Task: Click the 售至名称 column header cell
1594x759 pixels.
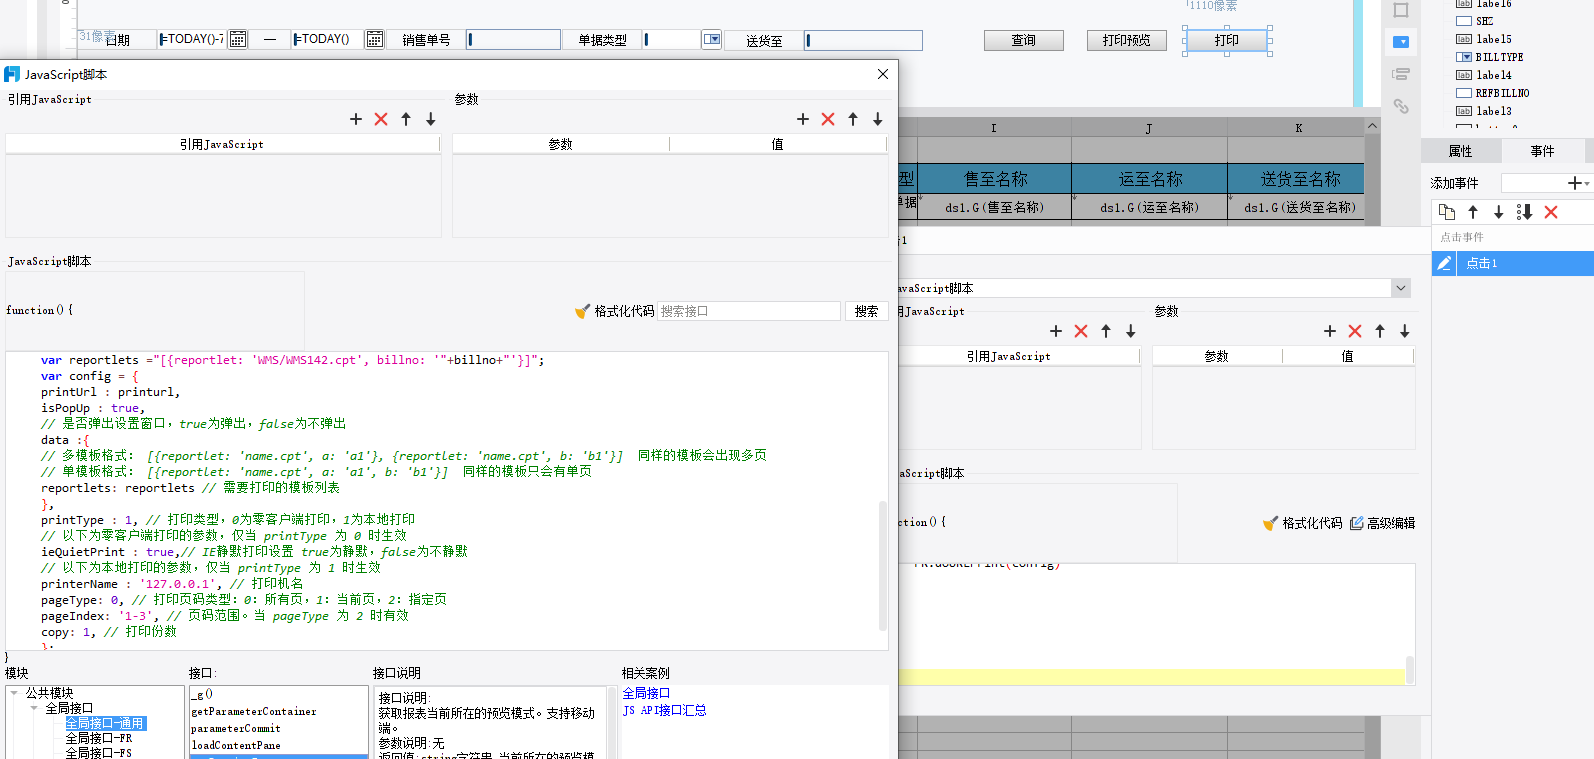Action: tap(995, 179)
